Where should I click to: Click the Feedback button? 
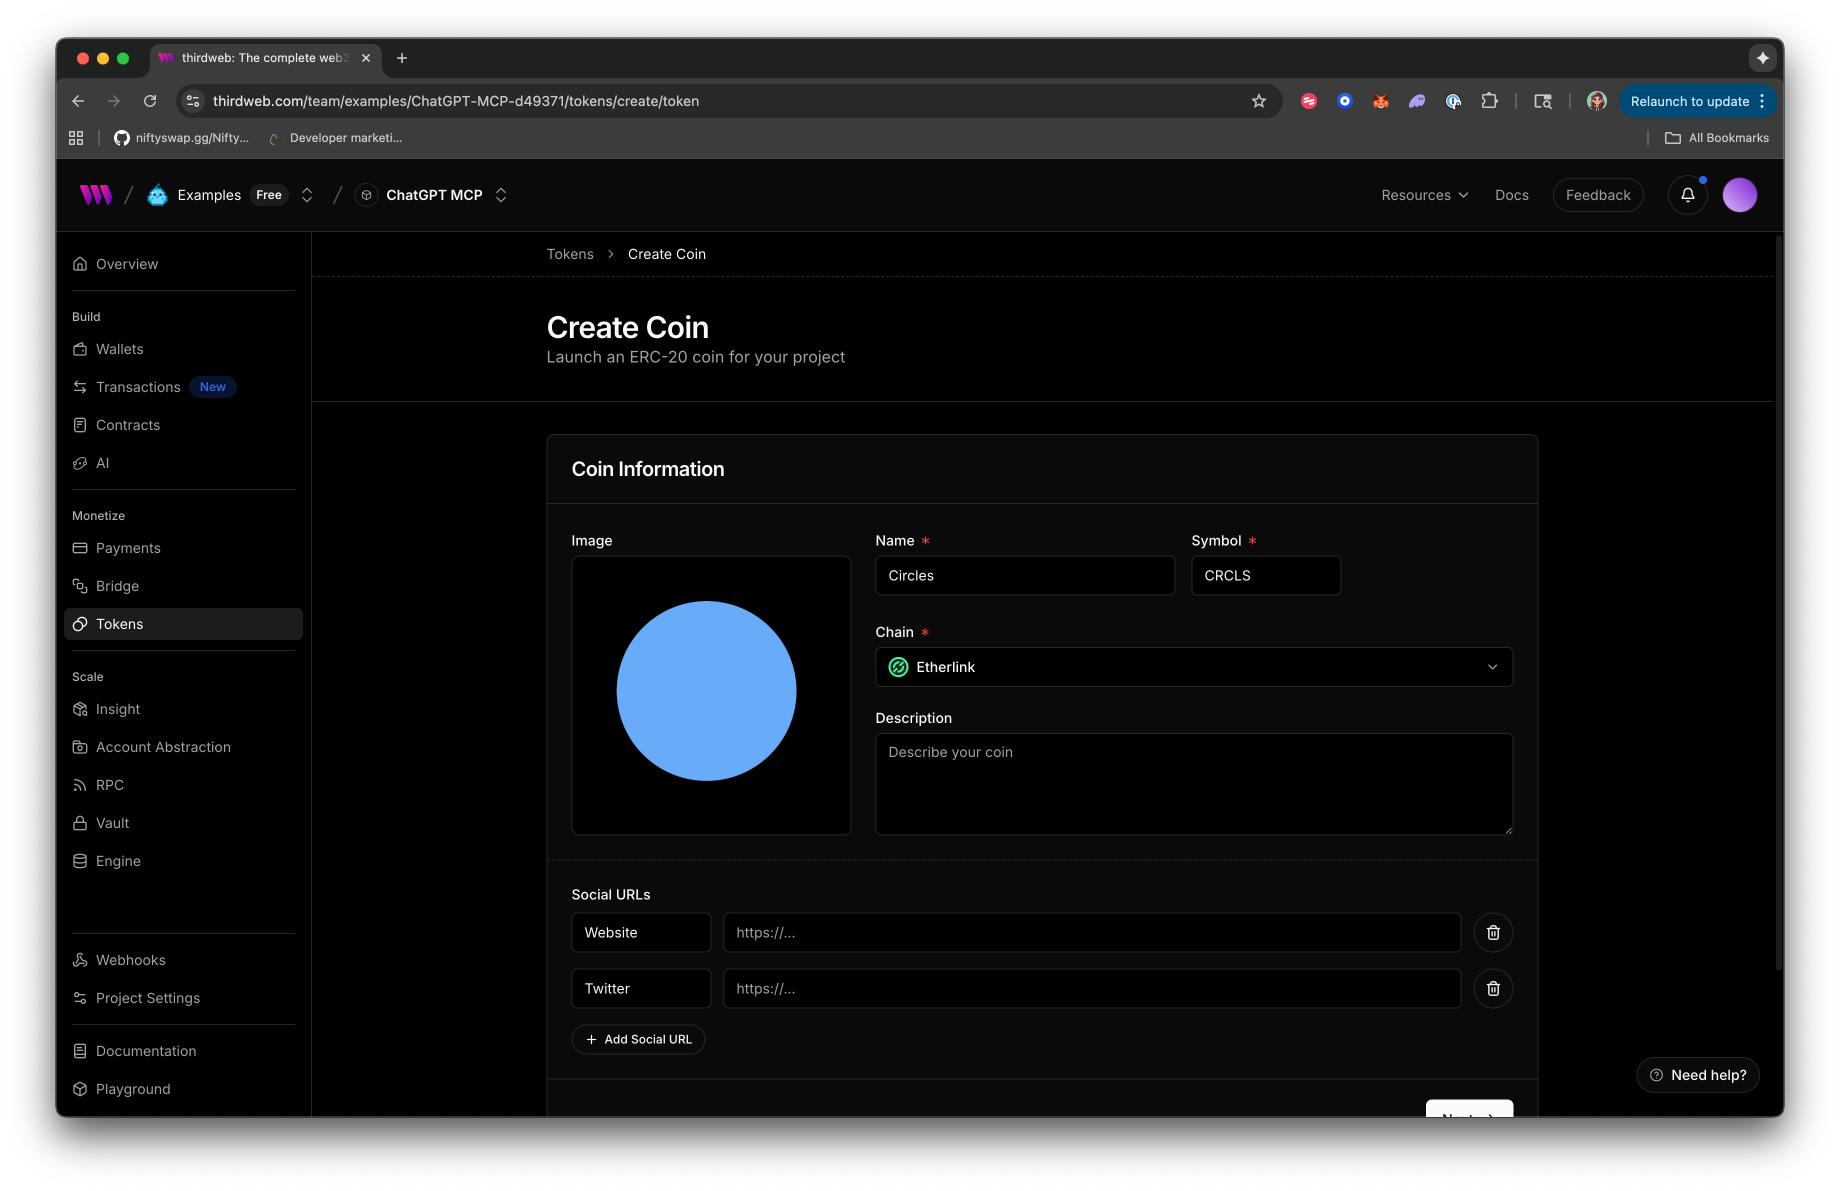click(1597, 195)
